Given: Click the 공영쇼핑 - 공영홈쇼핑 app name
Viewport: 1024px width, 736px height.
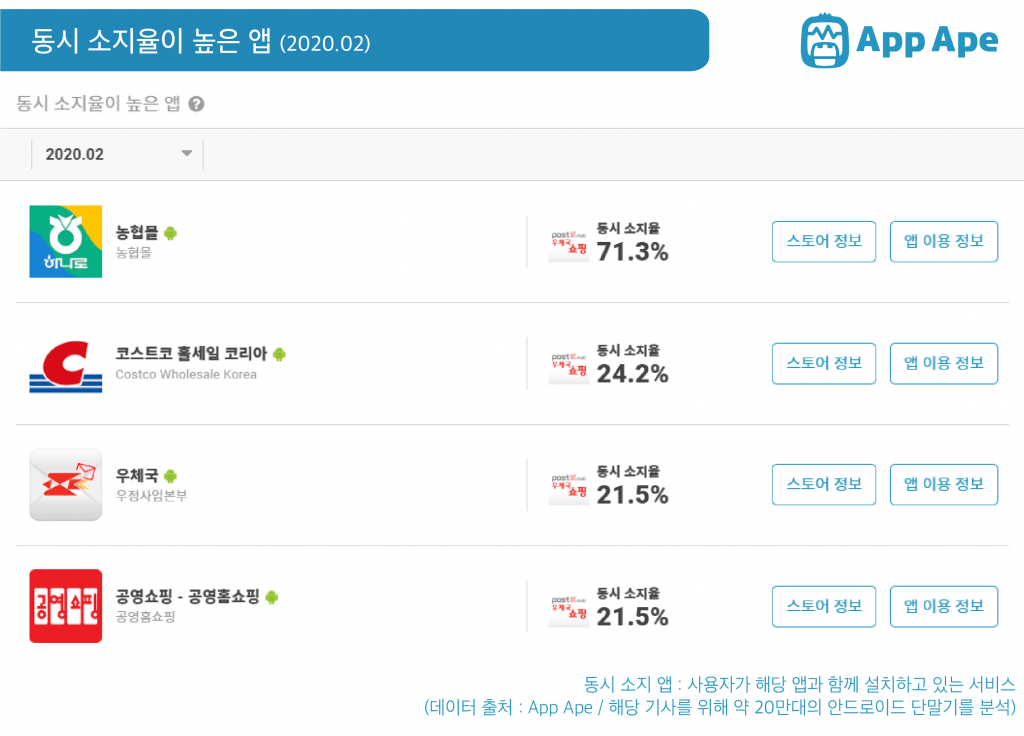Looking at the screenshot, I should 187,596.
